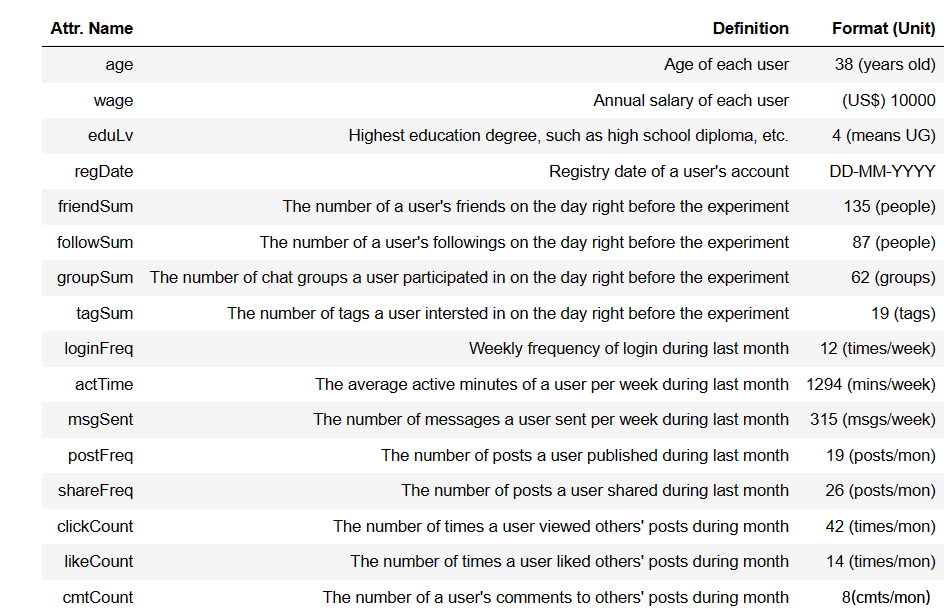Click the Format (Unit) column header
The height and width of the screenshot is (612, 952).
pyautogui.click(x=883, y=29)
